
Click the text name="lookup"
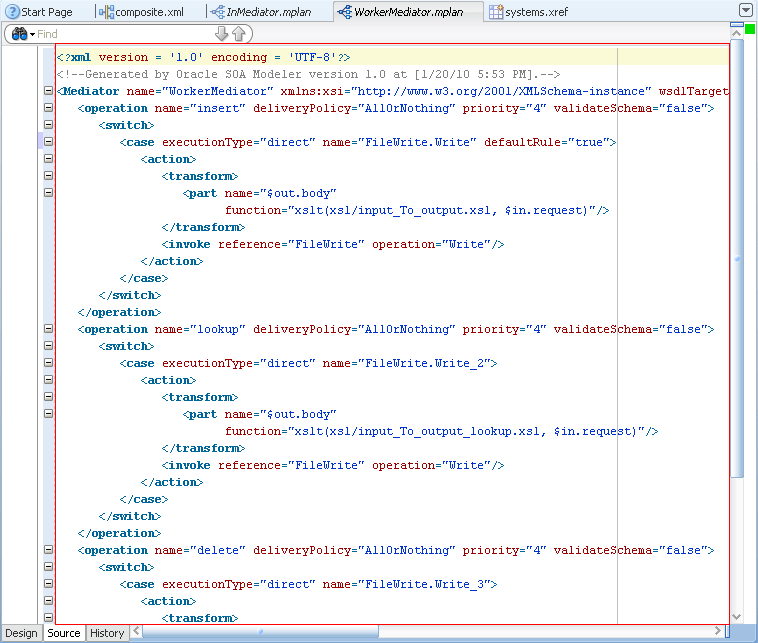(x=200, y=329)
